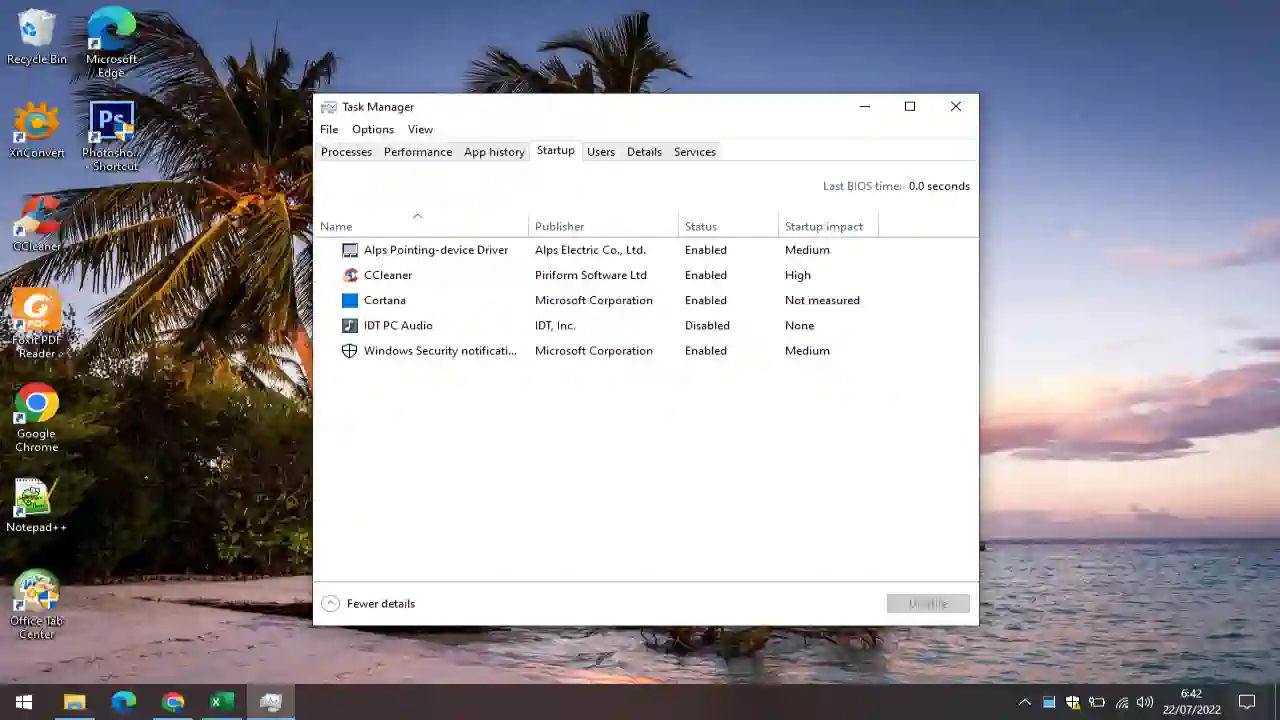Open the Windows Start menu
The height and width of the screenshot is (720, 1280).
[x=24, y=702]
